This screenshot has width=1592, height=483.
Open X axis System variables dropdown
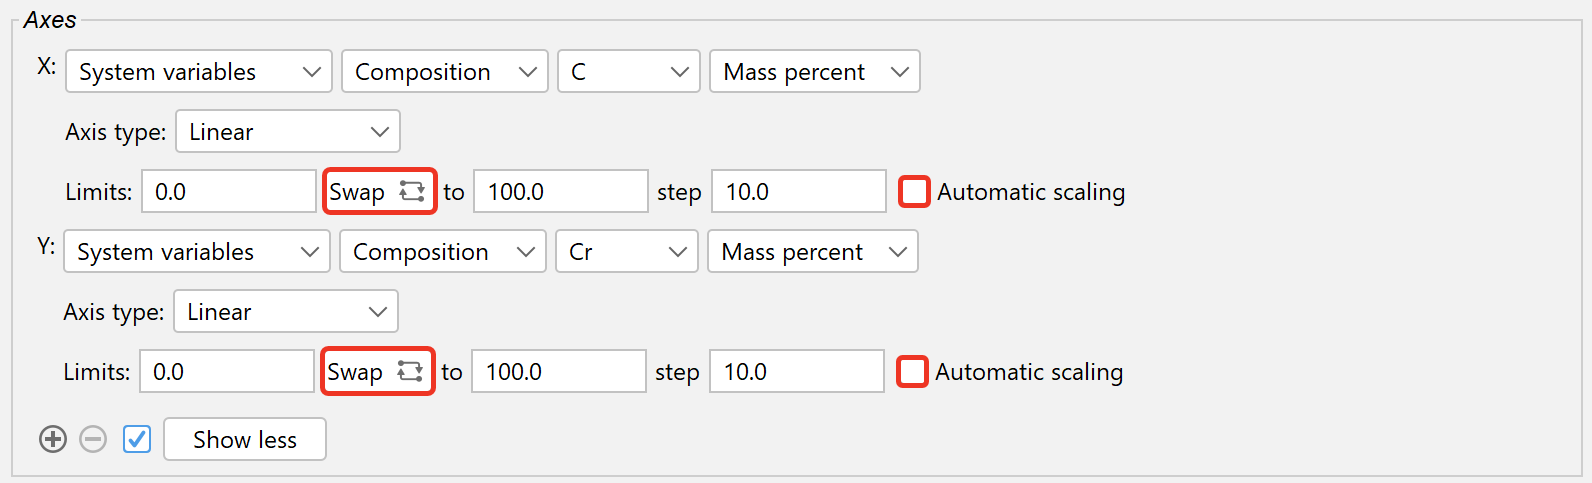199,72
